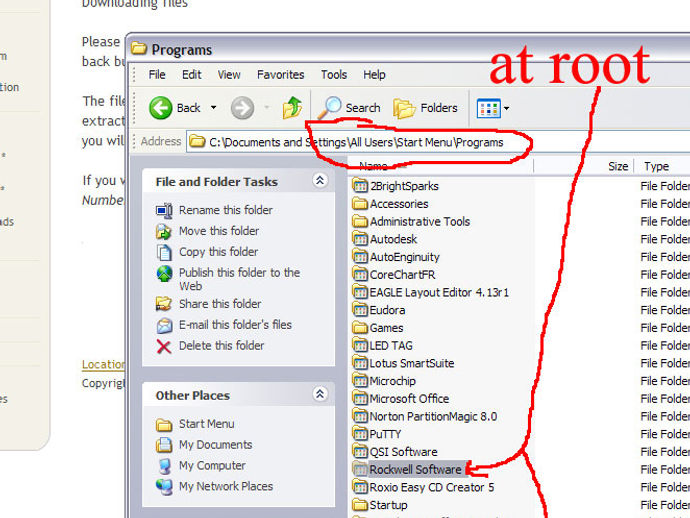Click Publish this folder to the Web
Screen dimensions: 690x518
click(x=239, y=279)
